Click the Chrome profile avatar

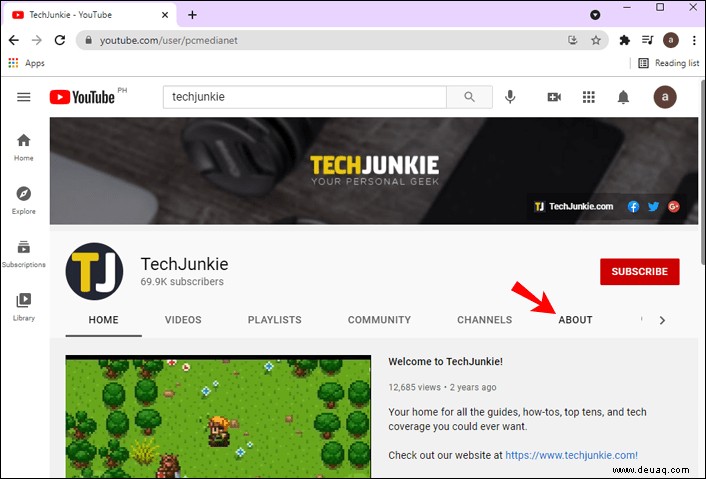click(x=670, y=40)
